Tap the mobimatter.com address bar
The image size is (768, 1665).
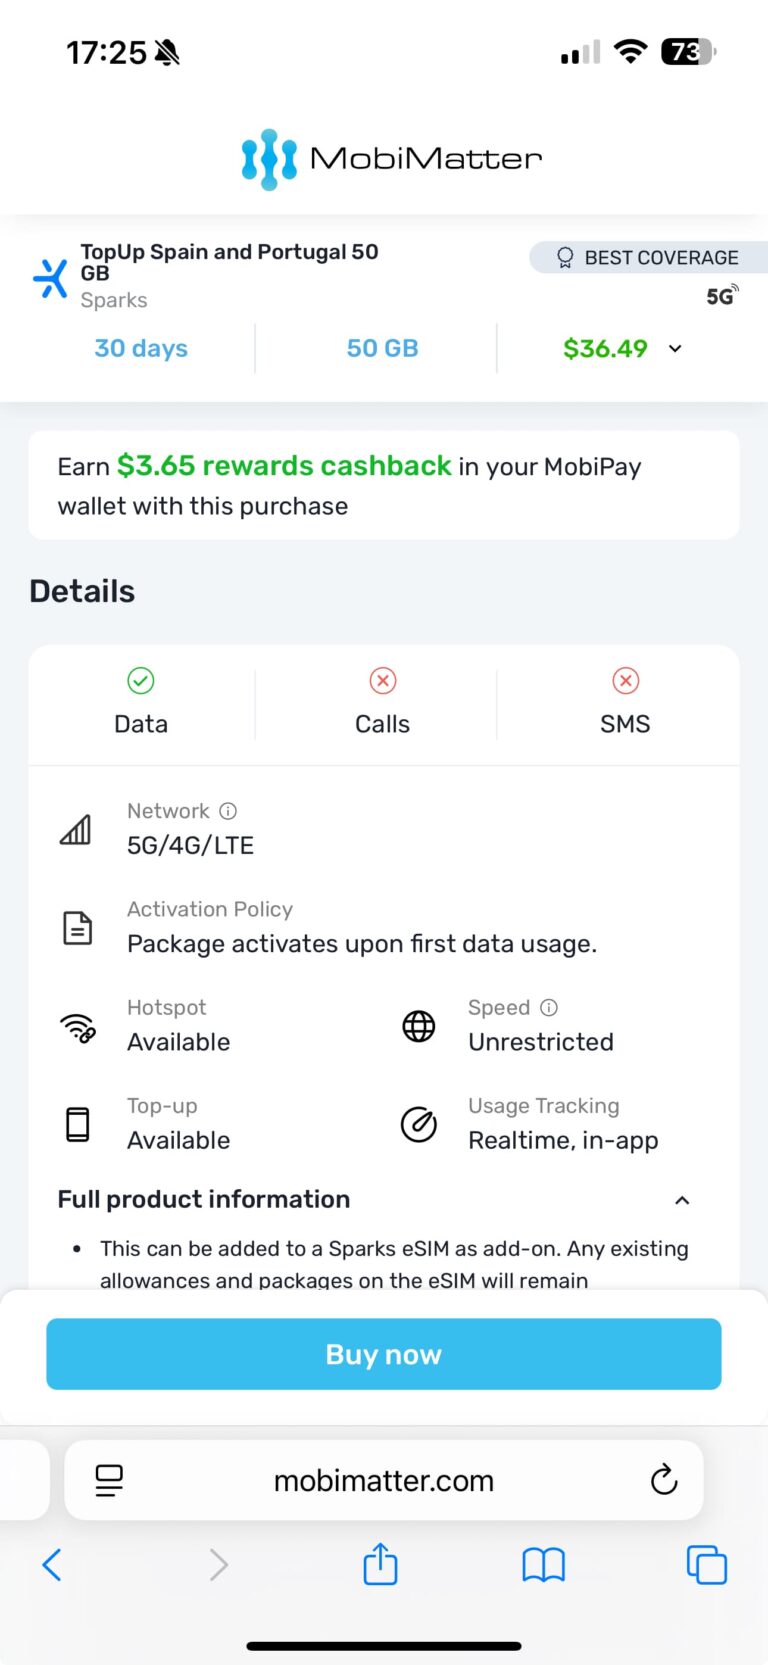(x=383, y=1480)
